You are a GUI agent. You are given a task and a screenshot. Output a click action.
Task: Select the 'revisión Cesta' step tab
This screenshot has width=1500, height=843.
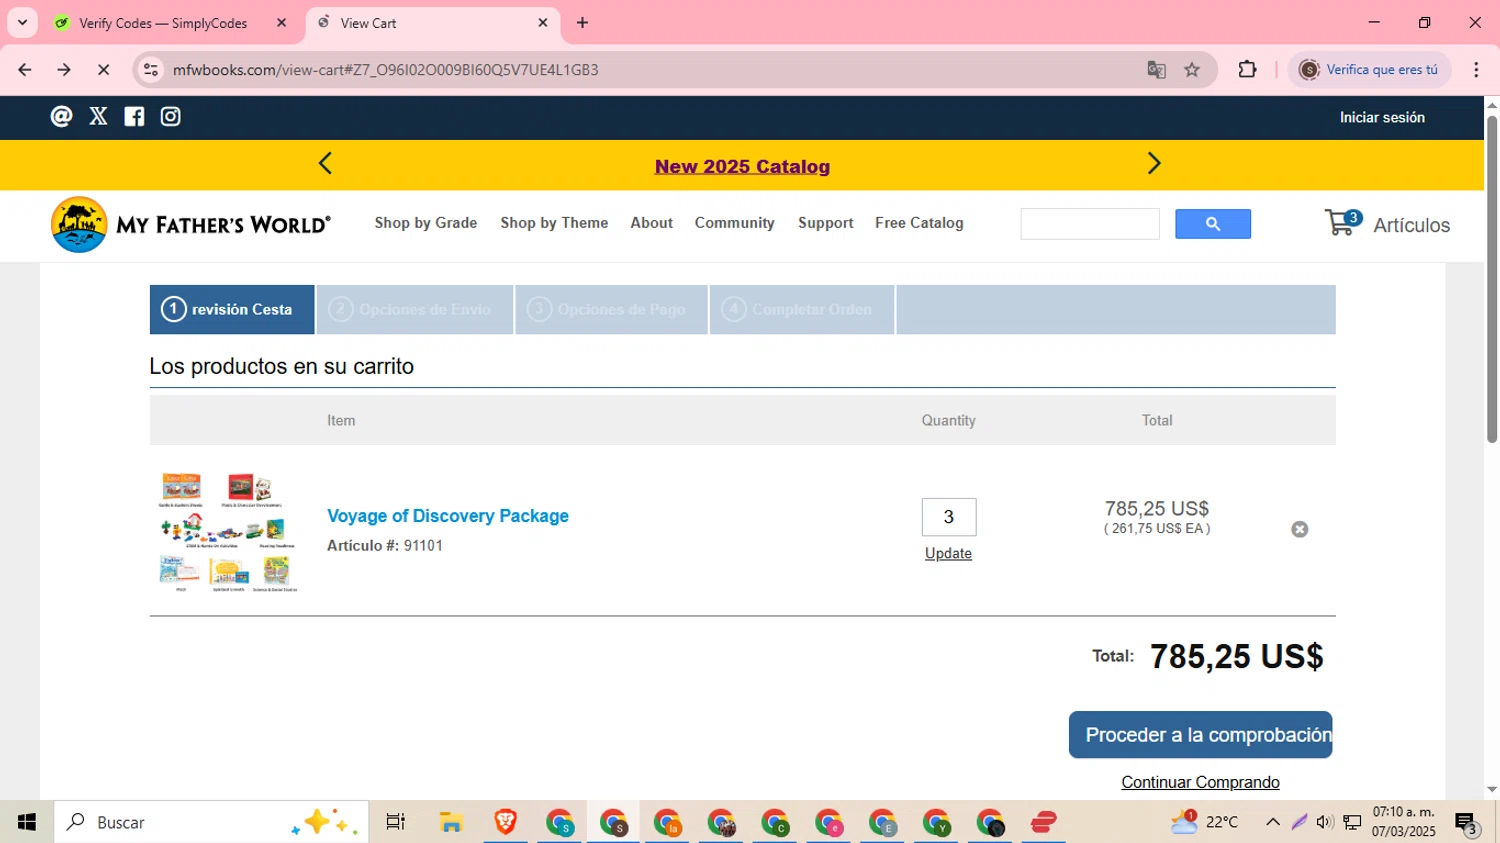[x=232, y=309]
